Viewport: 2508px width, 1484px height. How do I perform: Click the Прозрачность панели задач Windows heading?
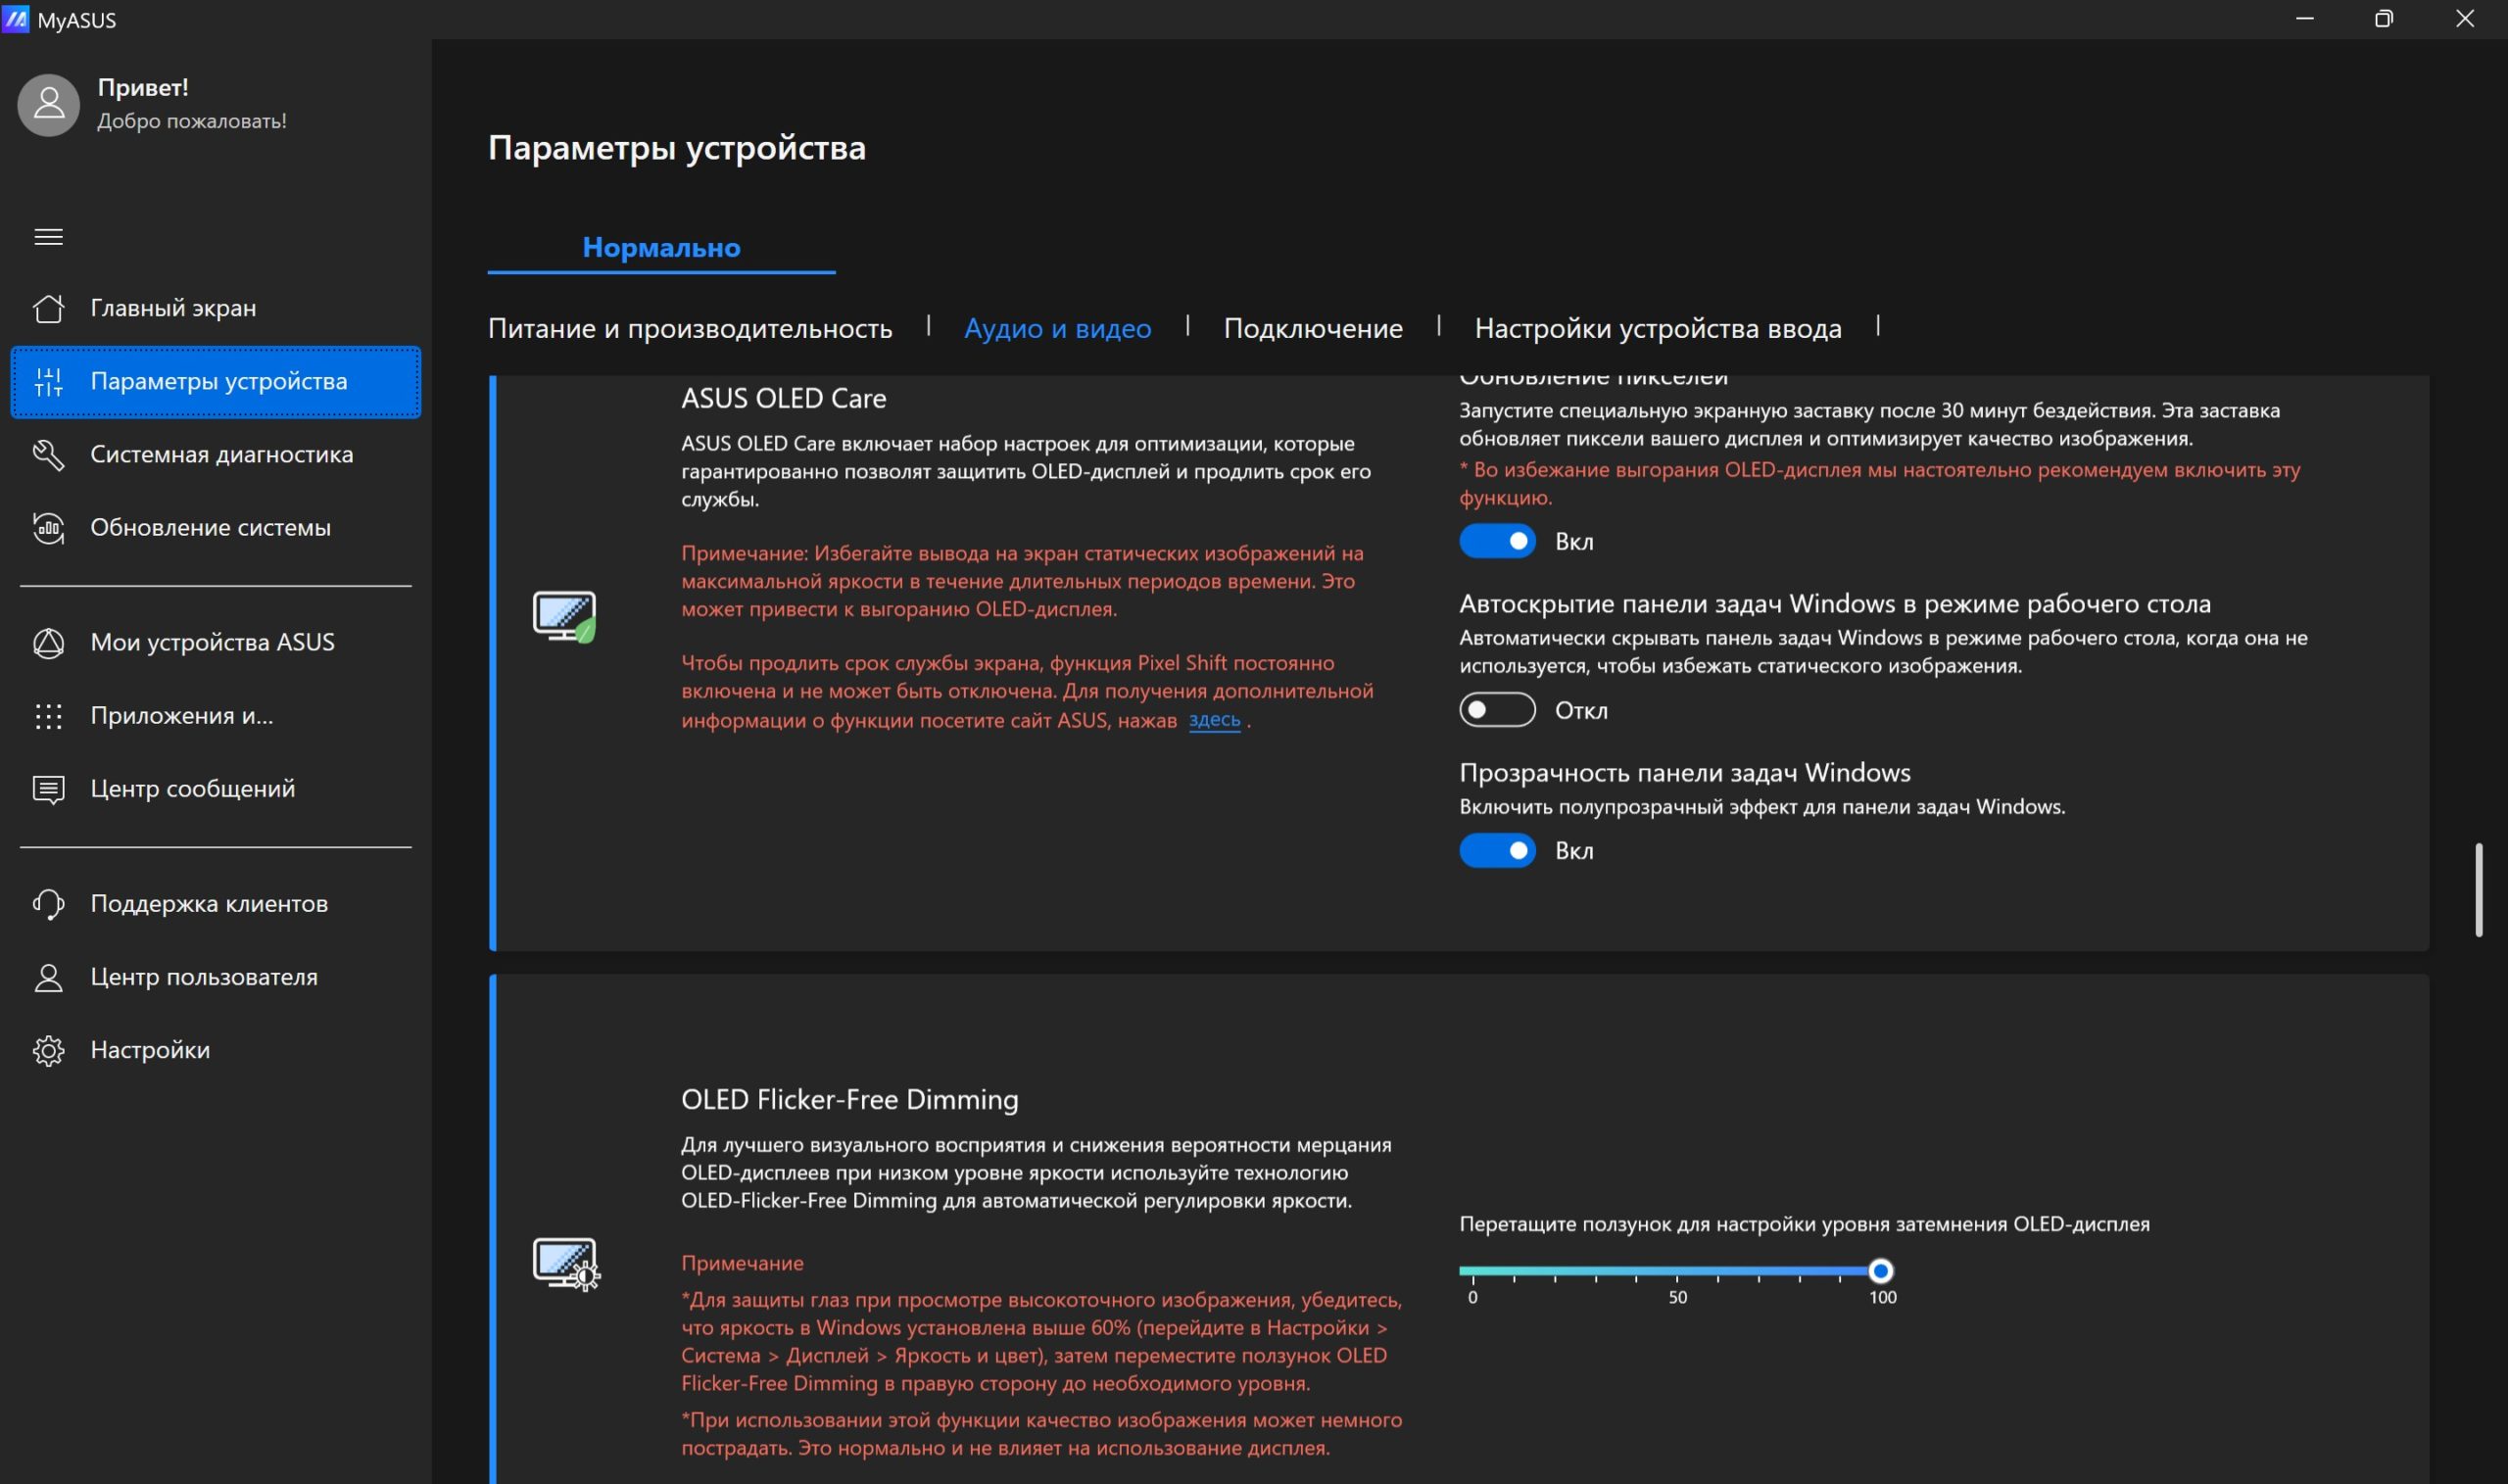point(1685,773)
